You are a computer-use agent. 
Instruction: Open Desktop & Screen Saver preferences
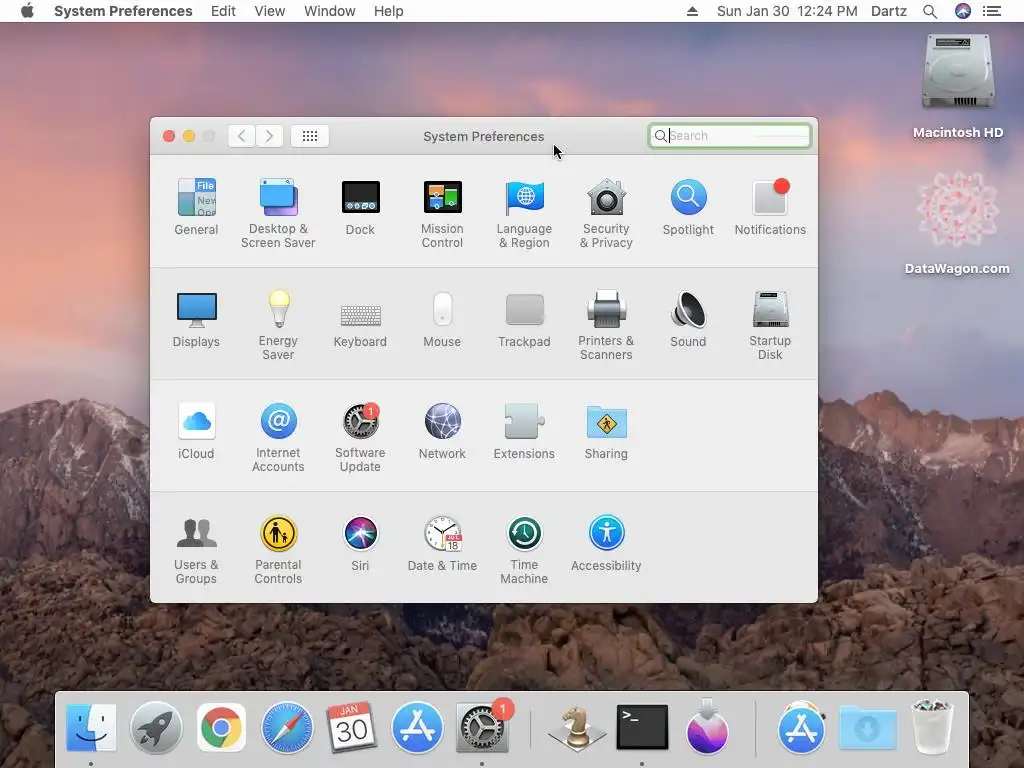click(x=278, y=213)
